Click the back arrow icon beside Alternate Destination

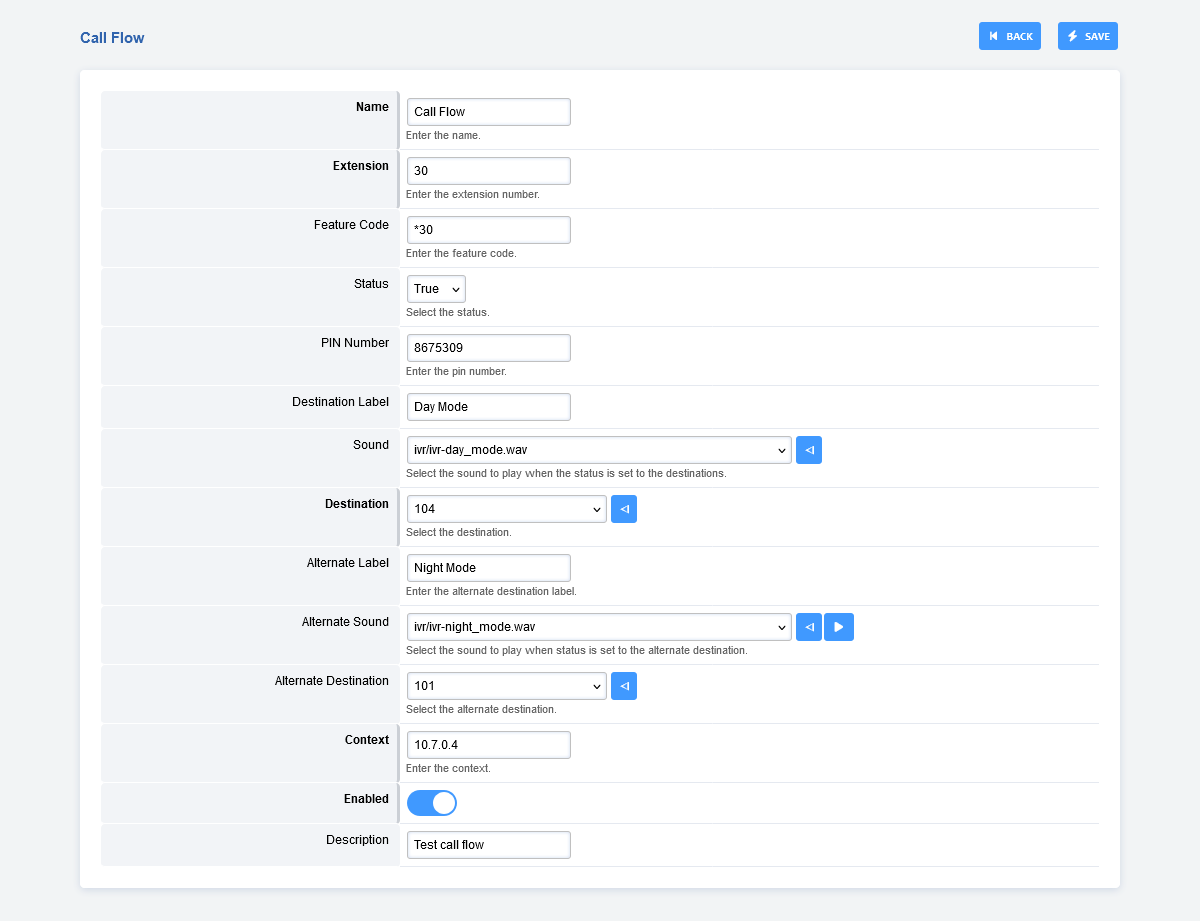[623, 686]
